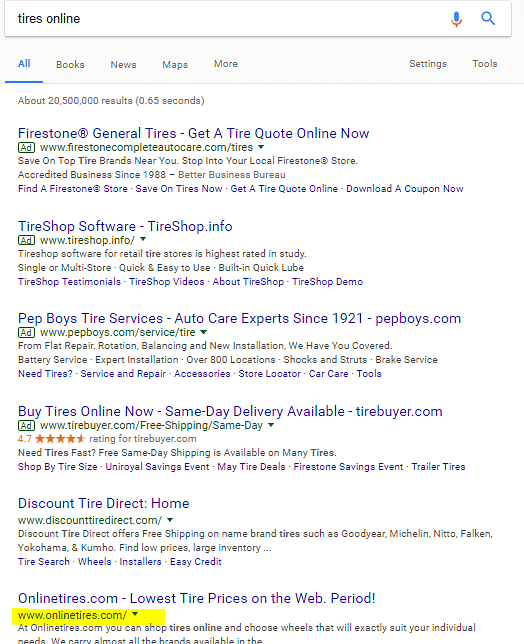This screenshot has width=524, height=644.
Task: Open Service and Repair sitelink
Action: [x=123, y=373]
